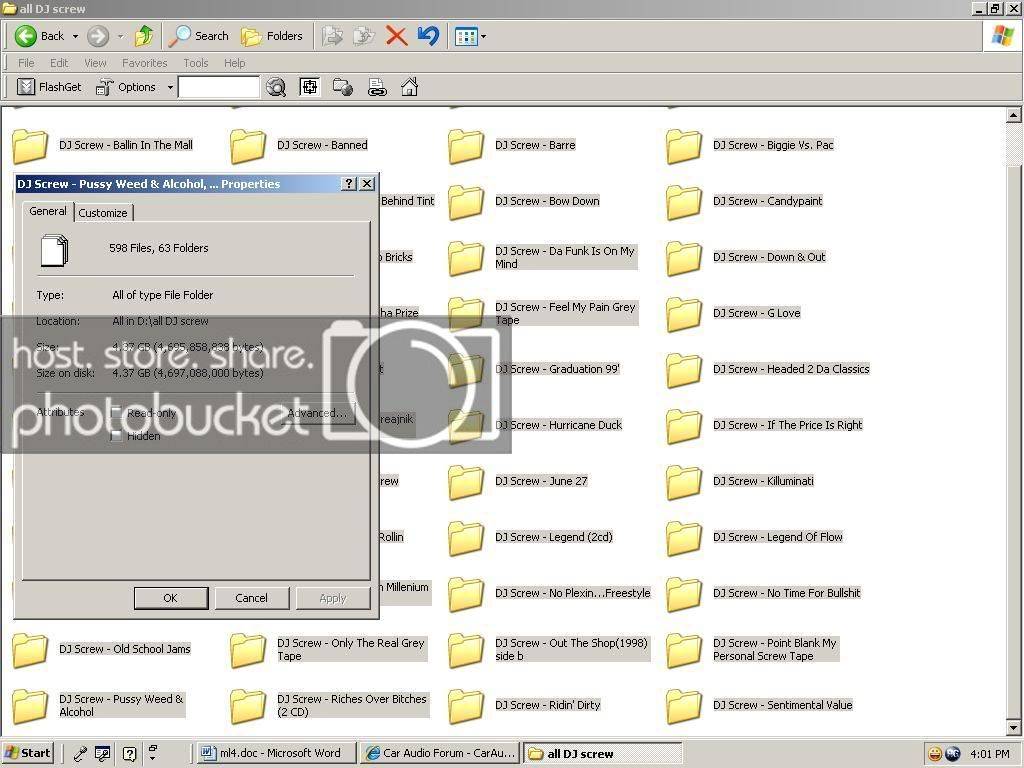Screen dimensions: 1024x768
Task: Toggle the Read-only checkbox
Action: [117, 413]
